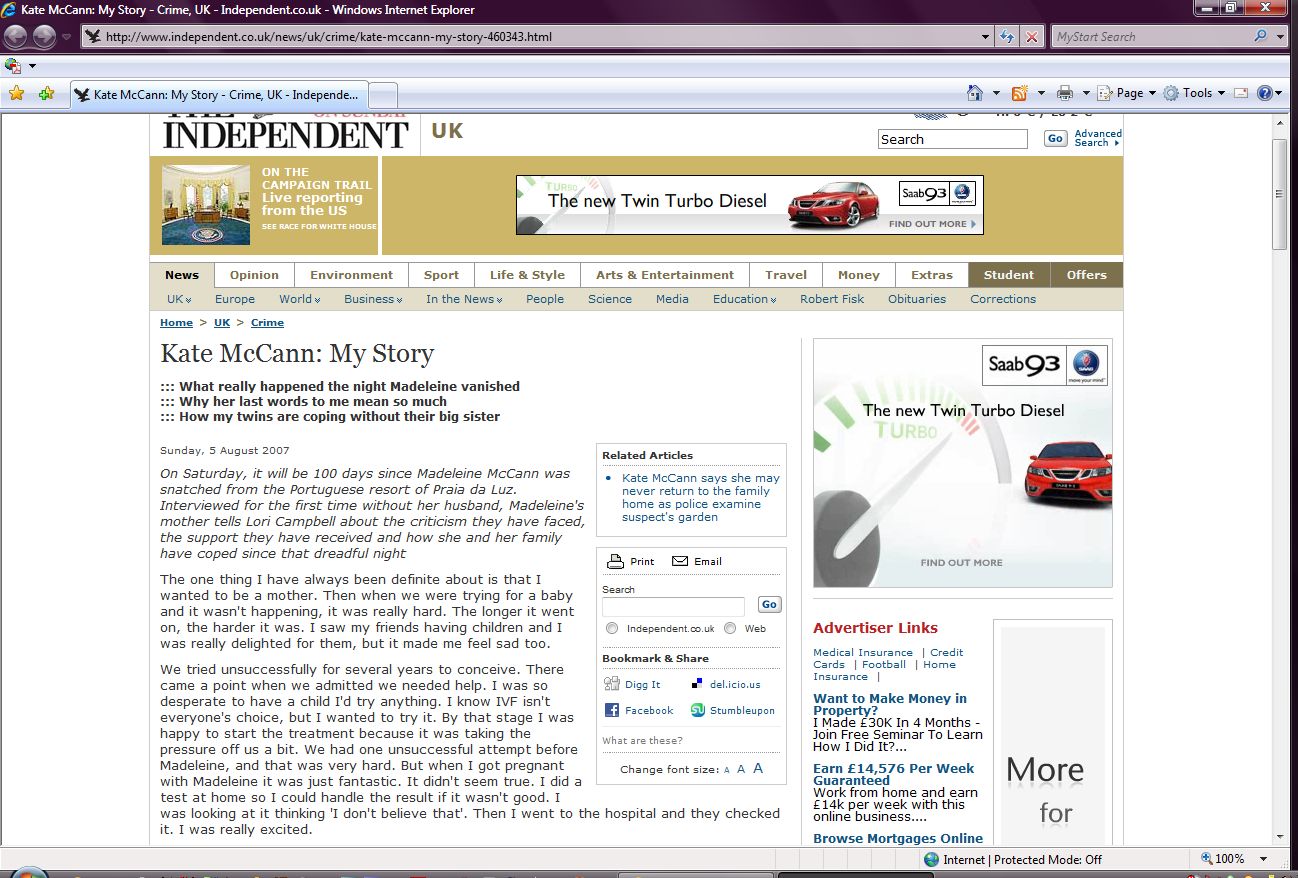Switch to the Environment section tab

click(x=351, y=275)
